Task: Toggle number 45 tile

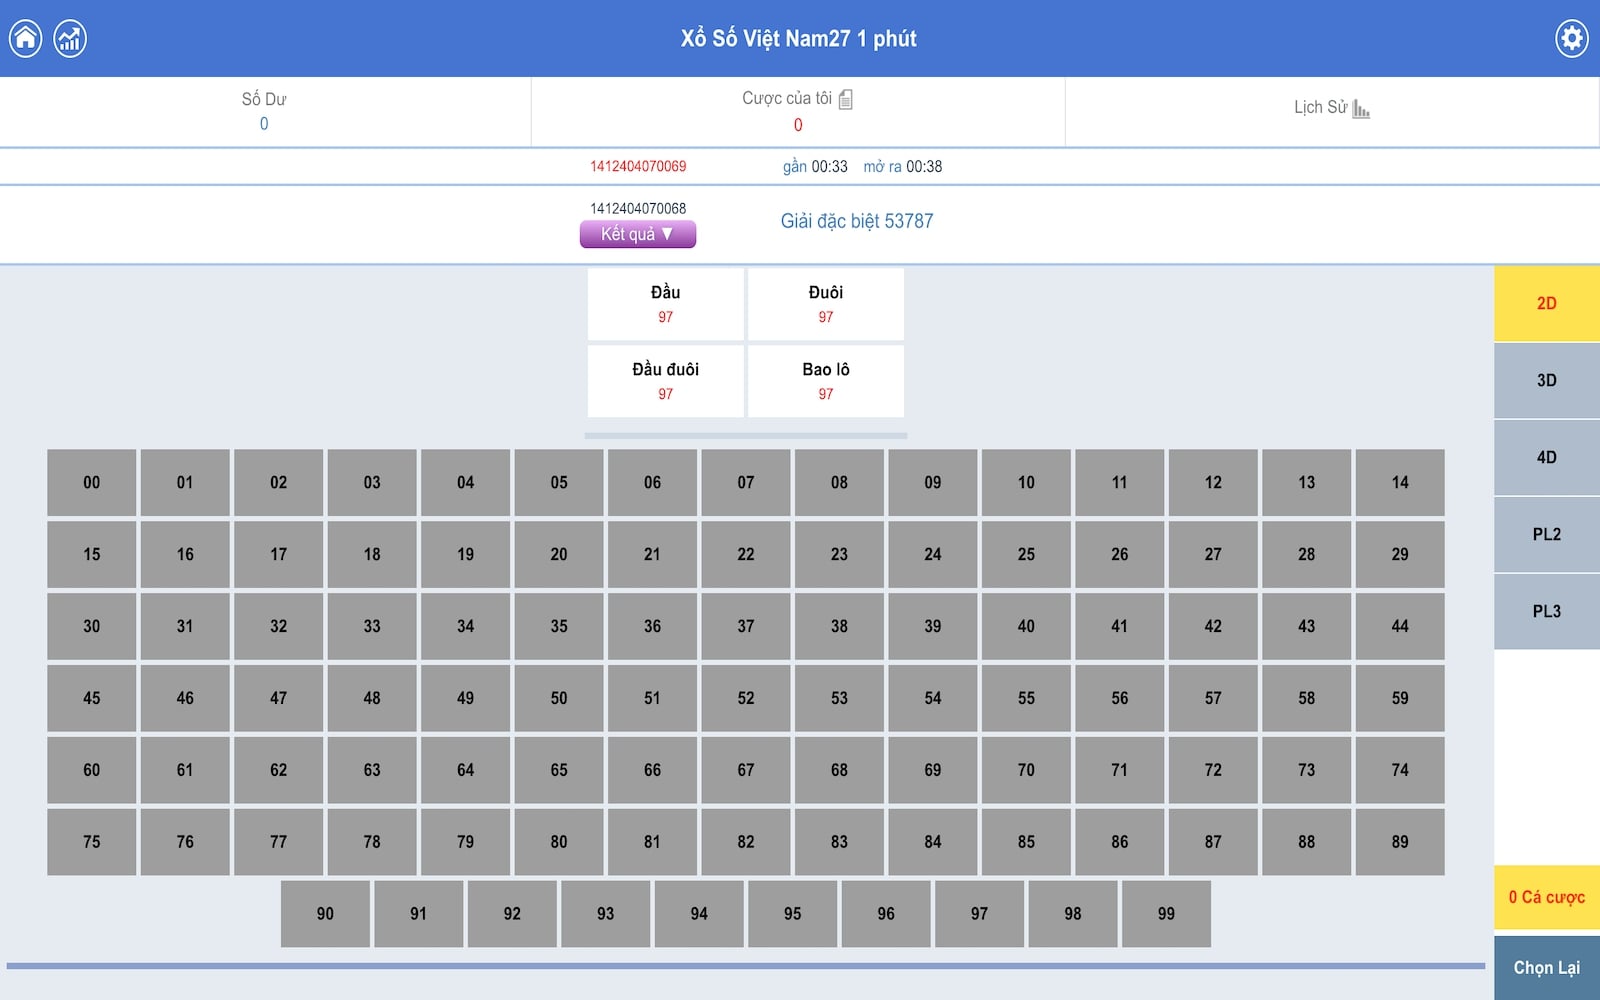Action: [92, 699]
